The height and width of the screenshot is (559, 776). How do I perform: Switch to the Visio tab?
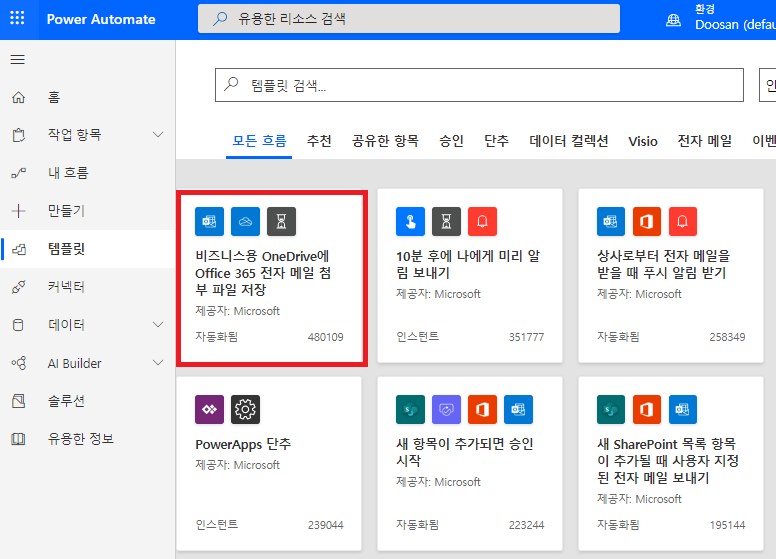643,141
